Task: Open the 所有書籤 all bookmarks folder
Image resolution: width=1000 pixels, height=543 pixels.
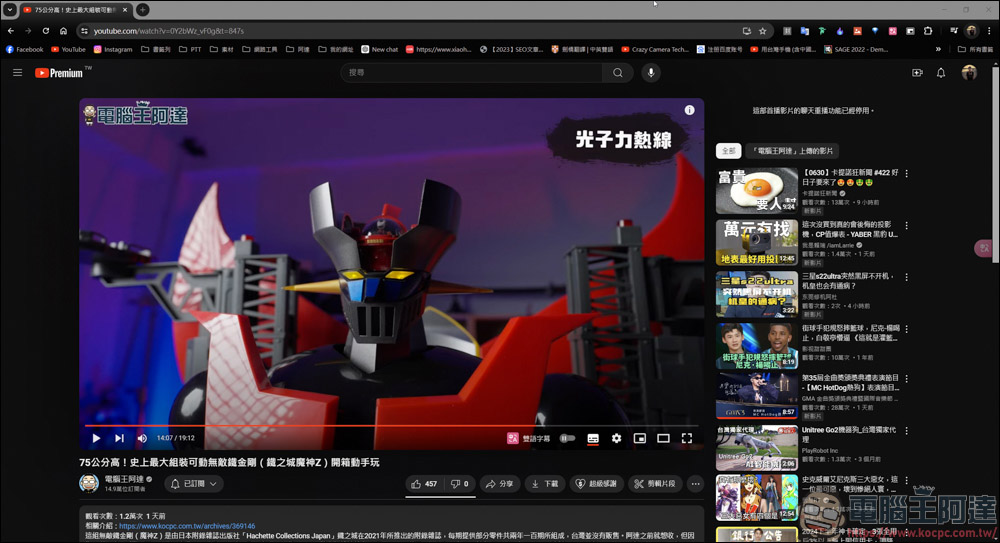Action: [975, 49]
